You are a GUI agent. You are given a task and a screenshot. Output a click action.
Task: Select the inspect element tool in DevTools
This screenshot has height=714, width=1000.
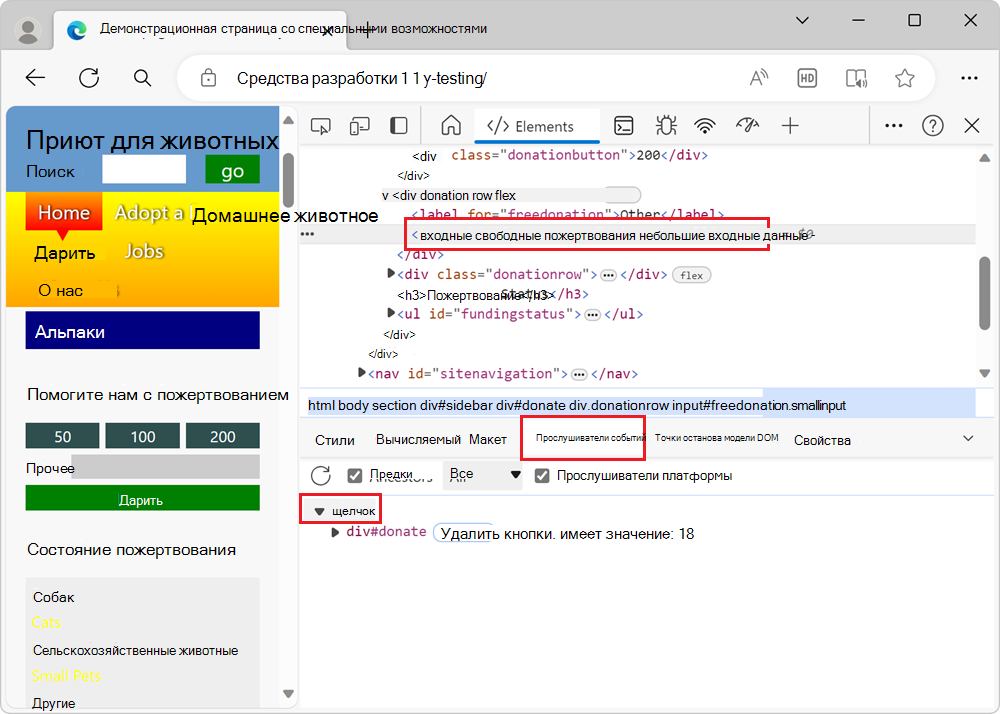tap(322, 125)
